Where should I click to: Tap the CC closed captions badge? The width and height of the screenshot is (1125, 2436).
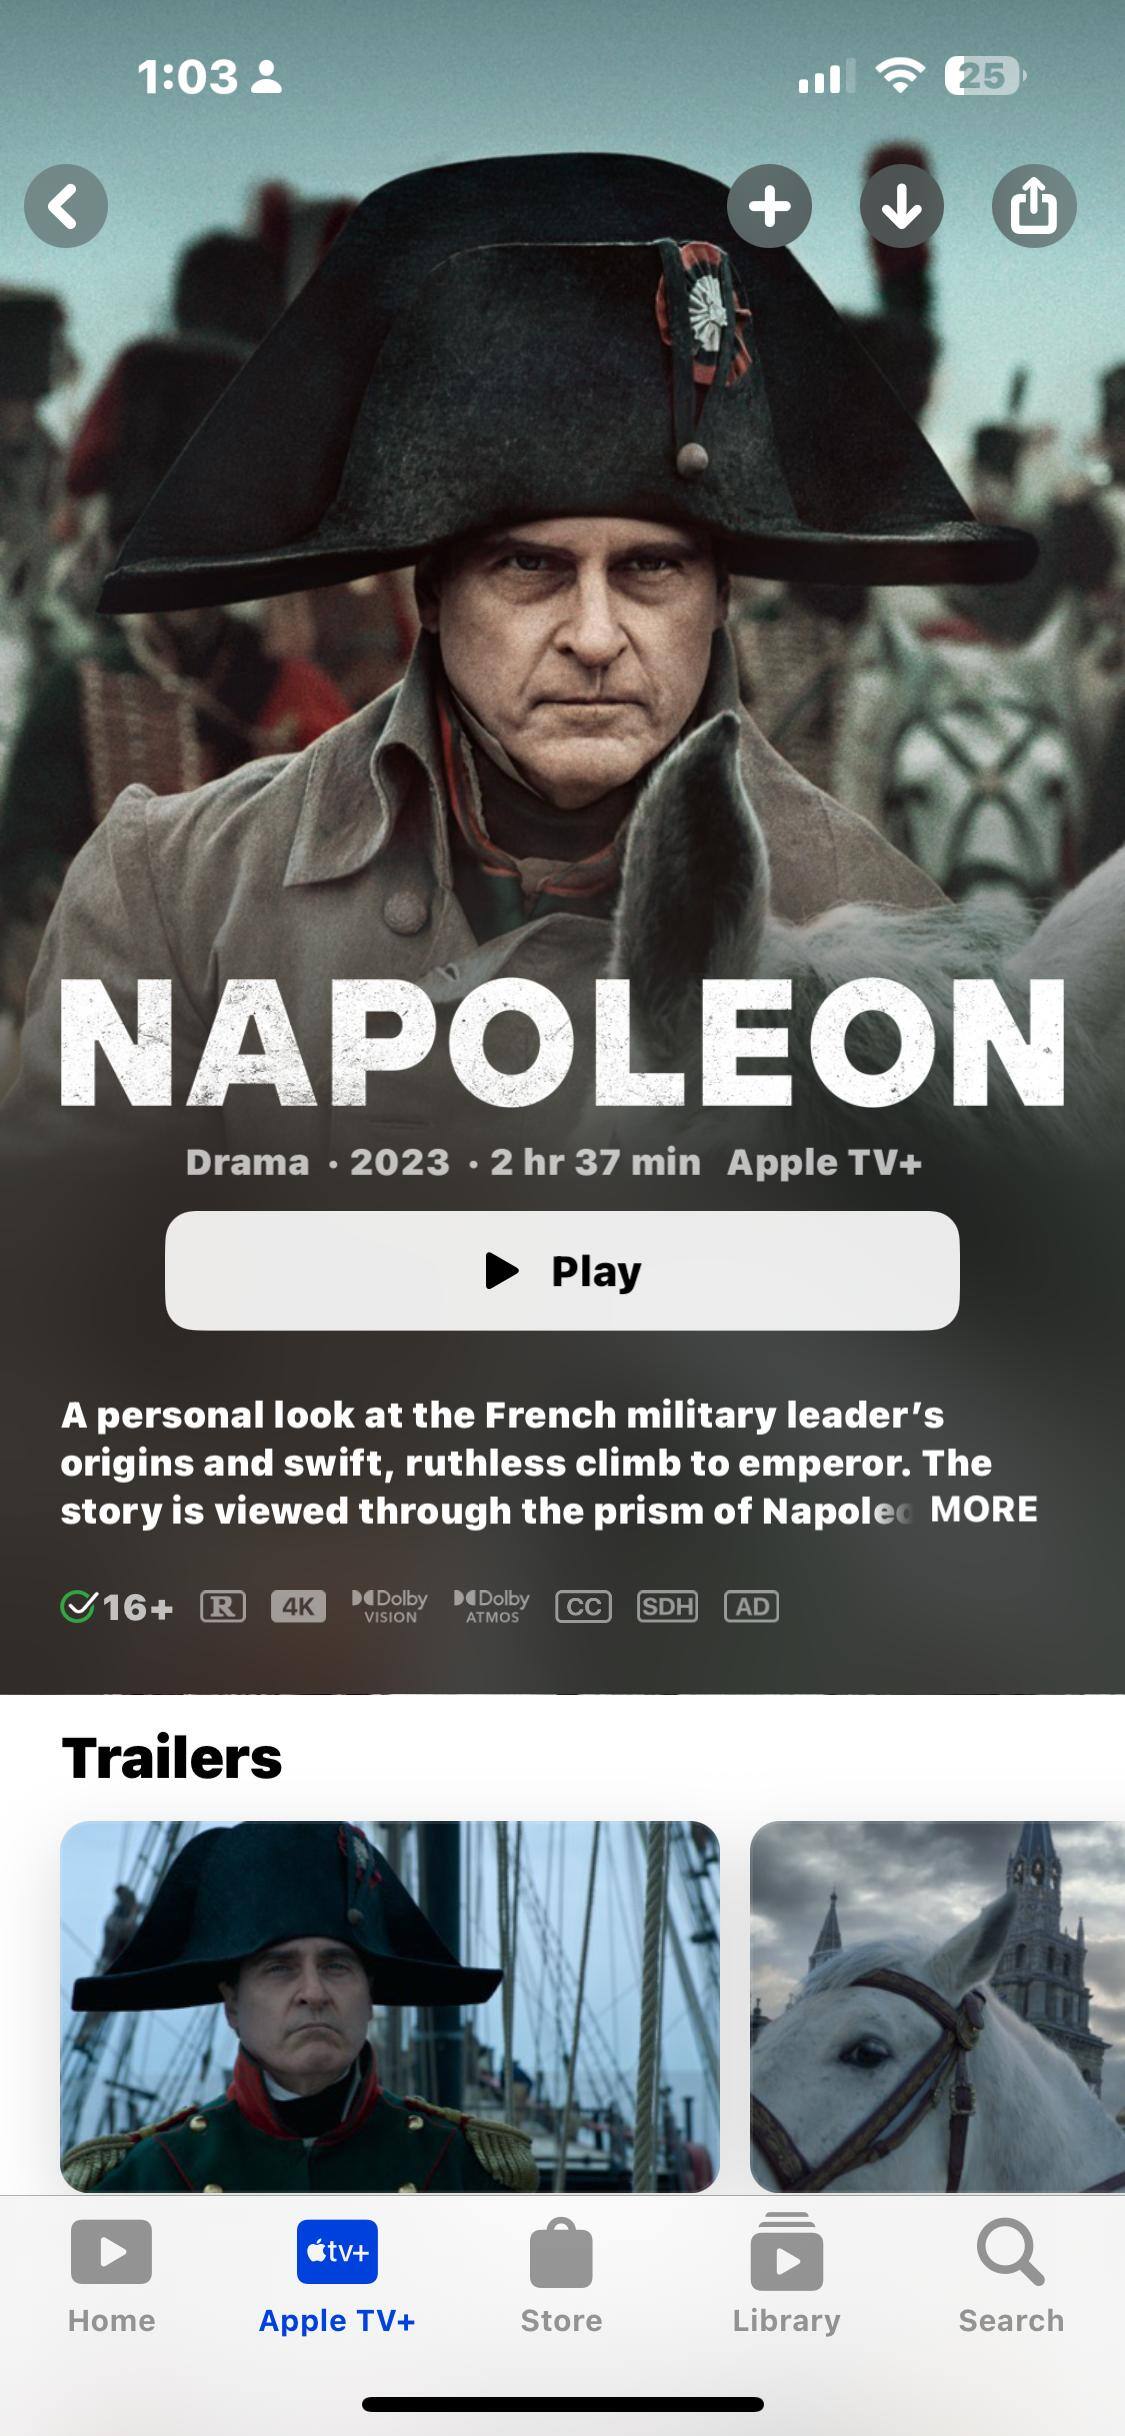pos(583,1606)
